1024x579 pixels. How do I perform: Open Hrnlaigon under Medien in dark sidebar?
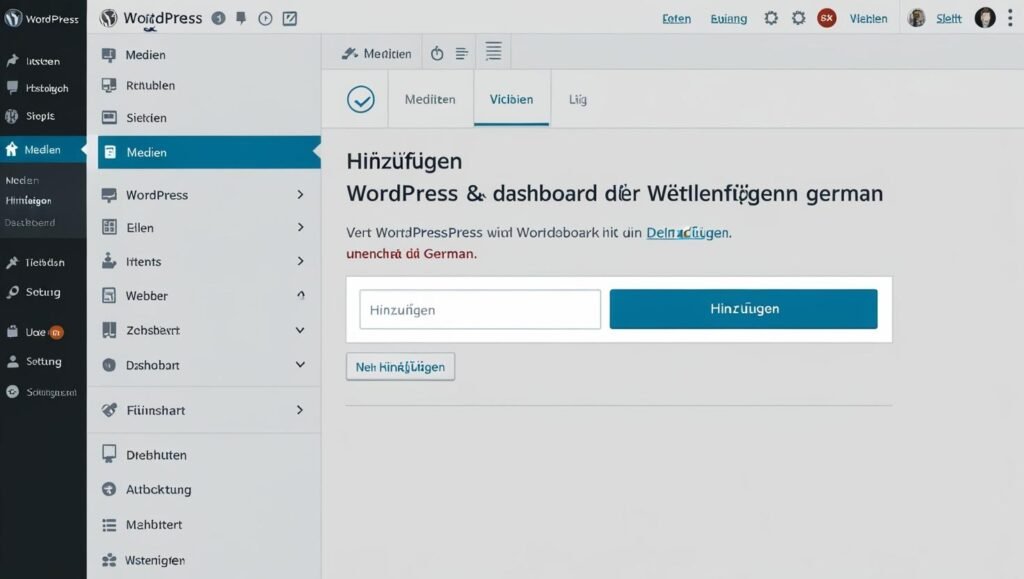[29, 200]
